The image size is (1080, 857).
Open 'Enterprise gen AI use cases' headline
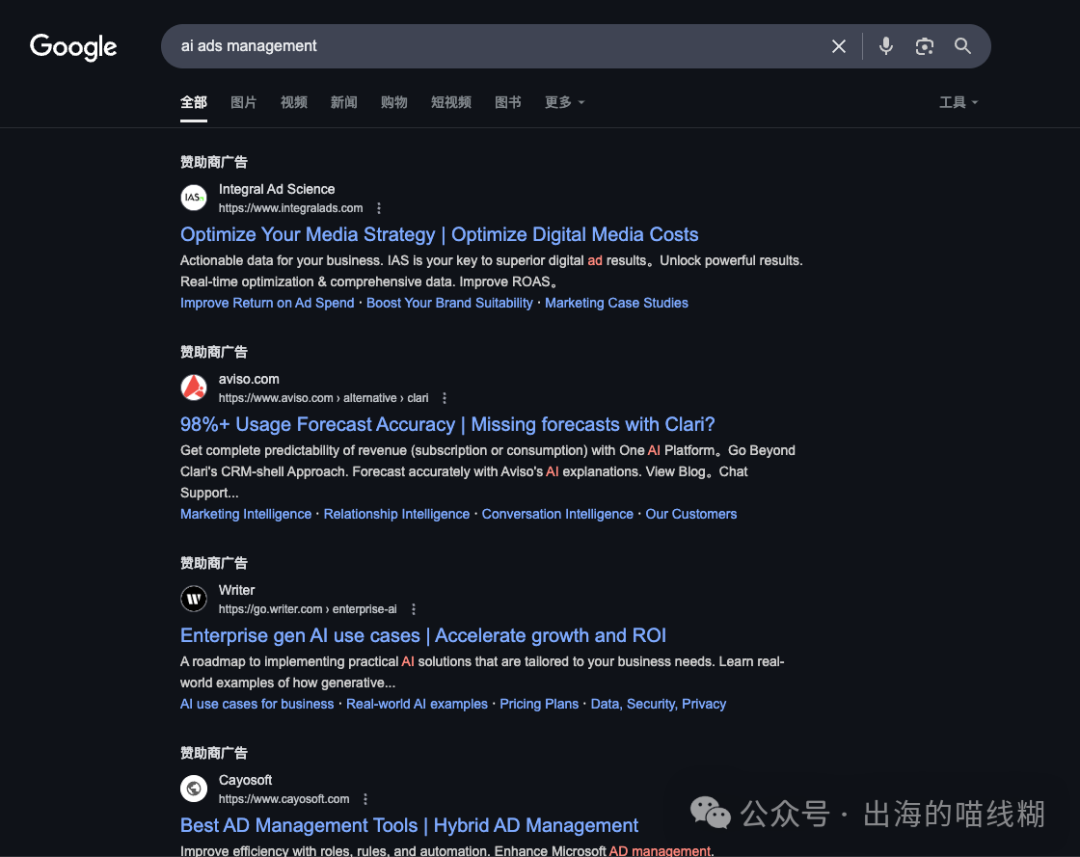[423, 635]
